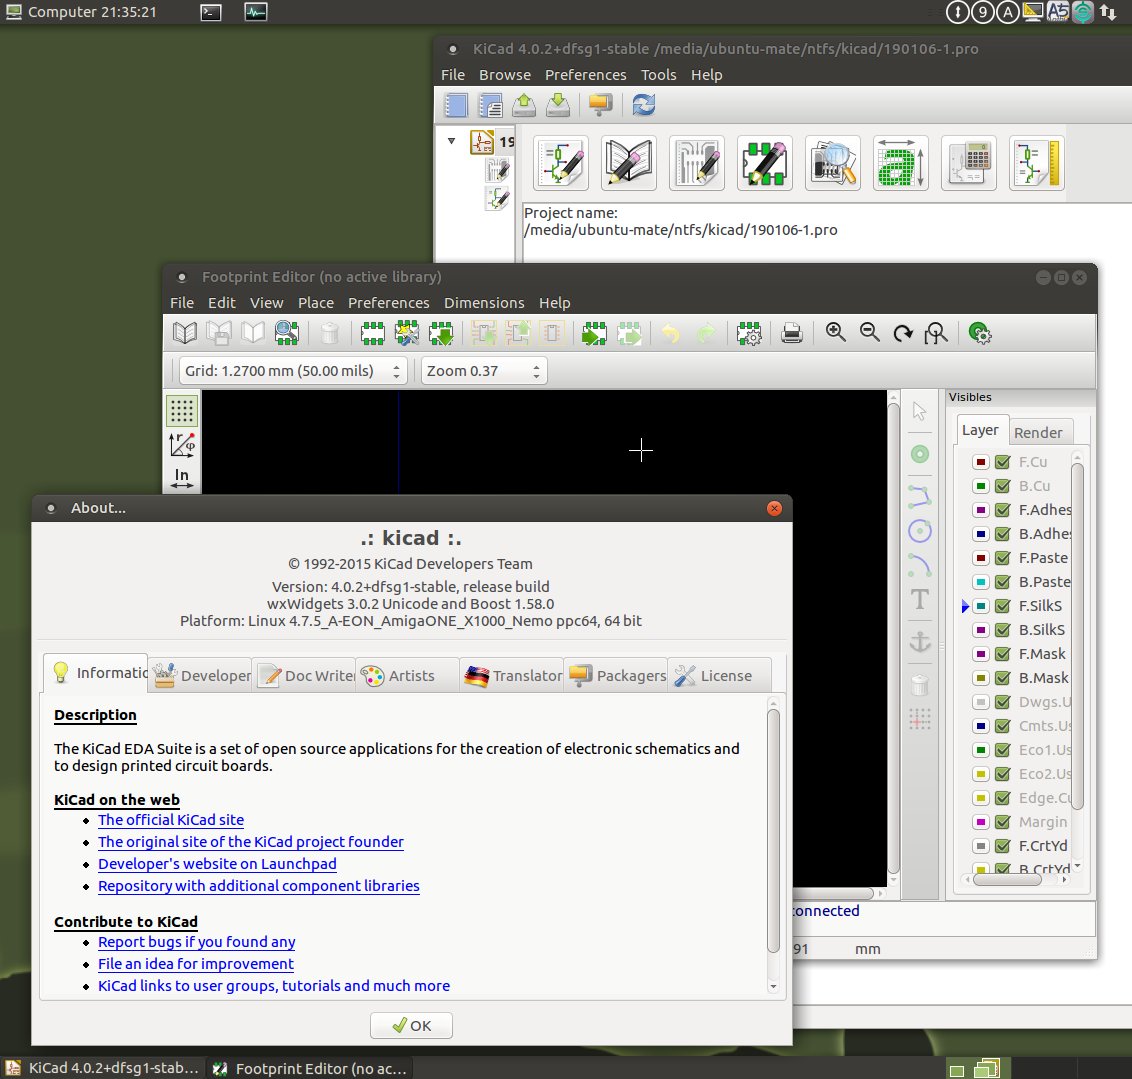The width and height of the screenshot is (1132, 1079).
Task: Toggle B.Mask layer visibility checkbox
Action: [1003, 678]
